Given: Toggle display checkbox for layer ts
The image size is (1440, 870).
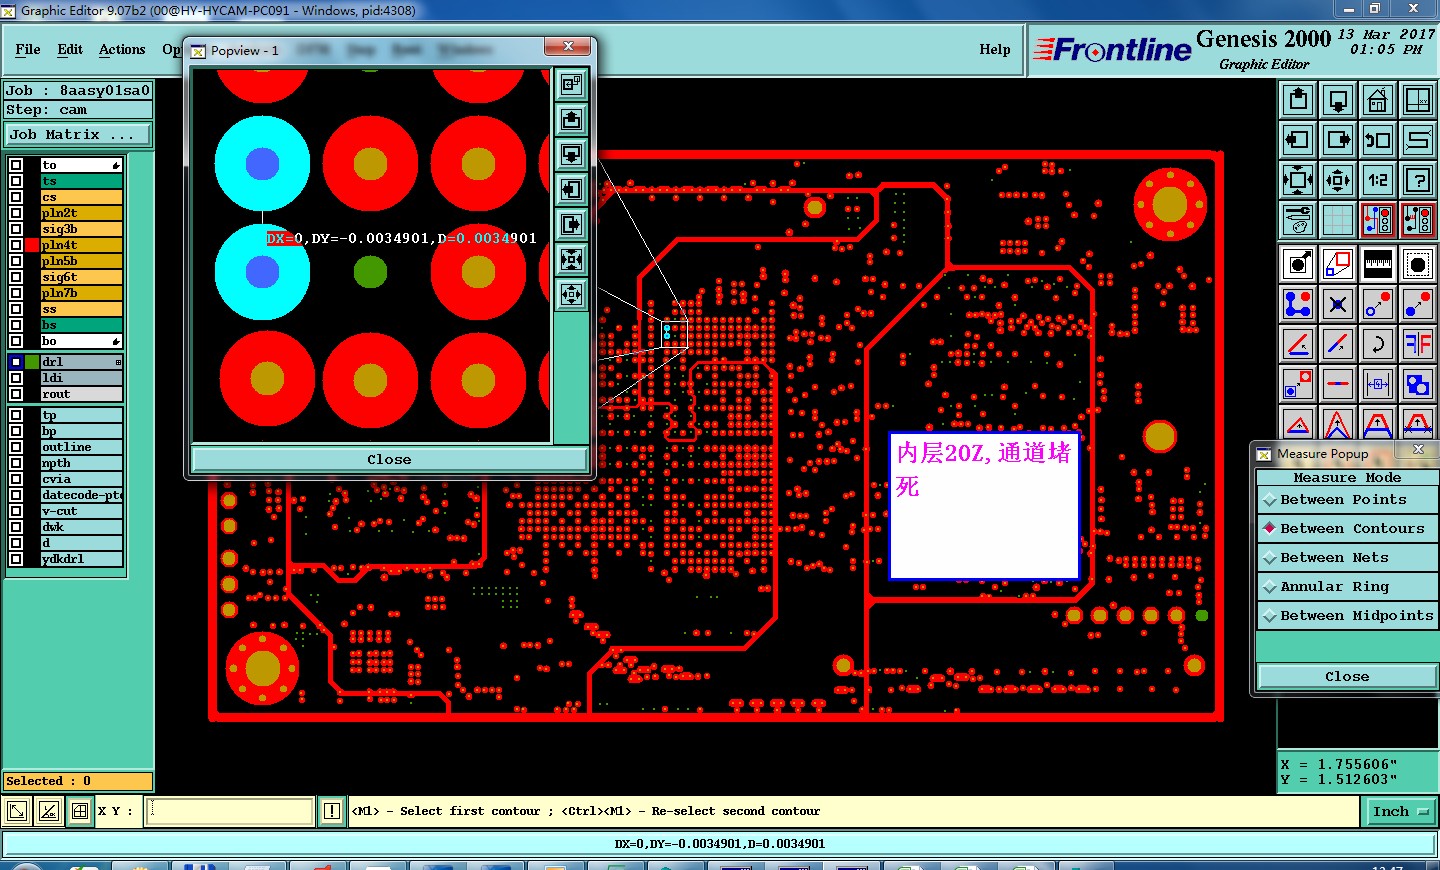Looking at the screenshot, I should coord(15,181).
